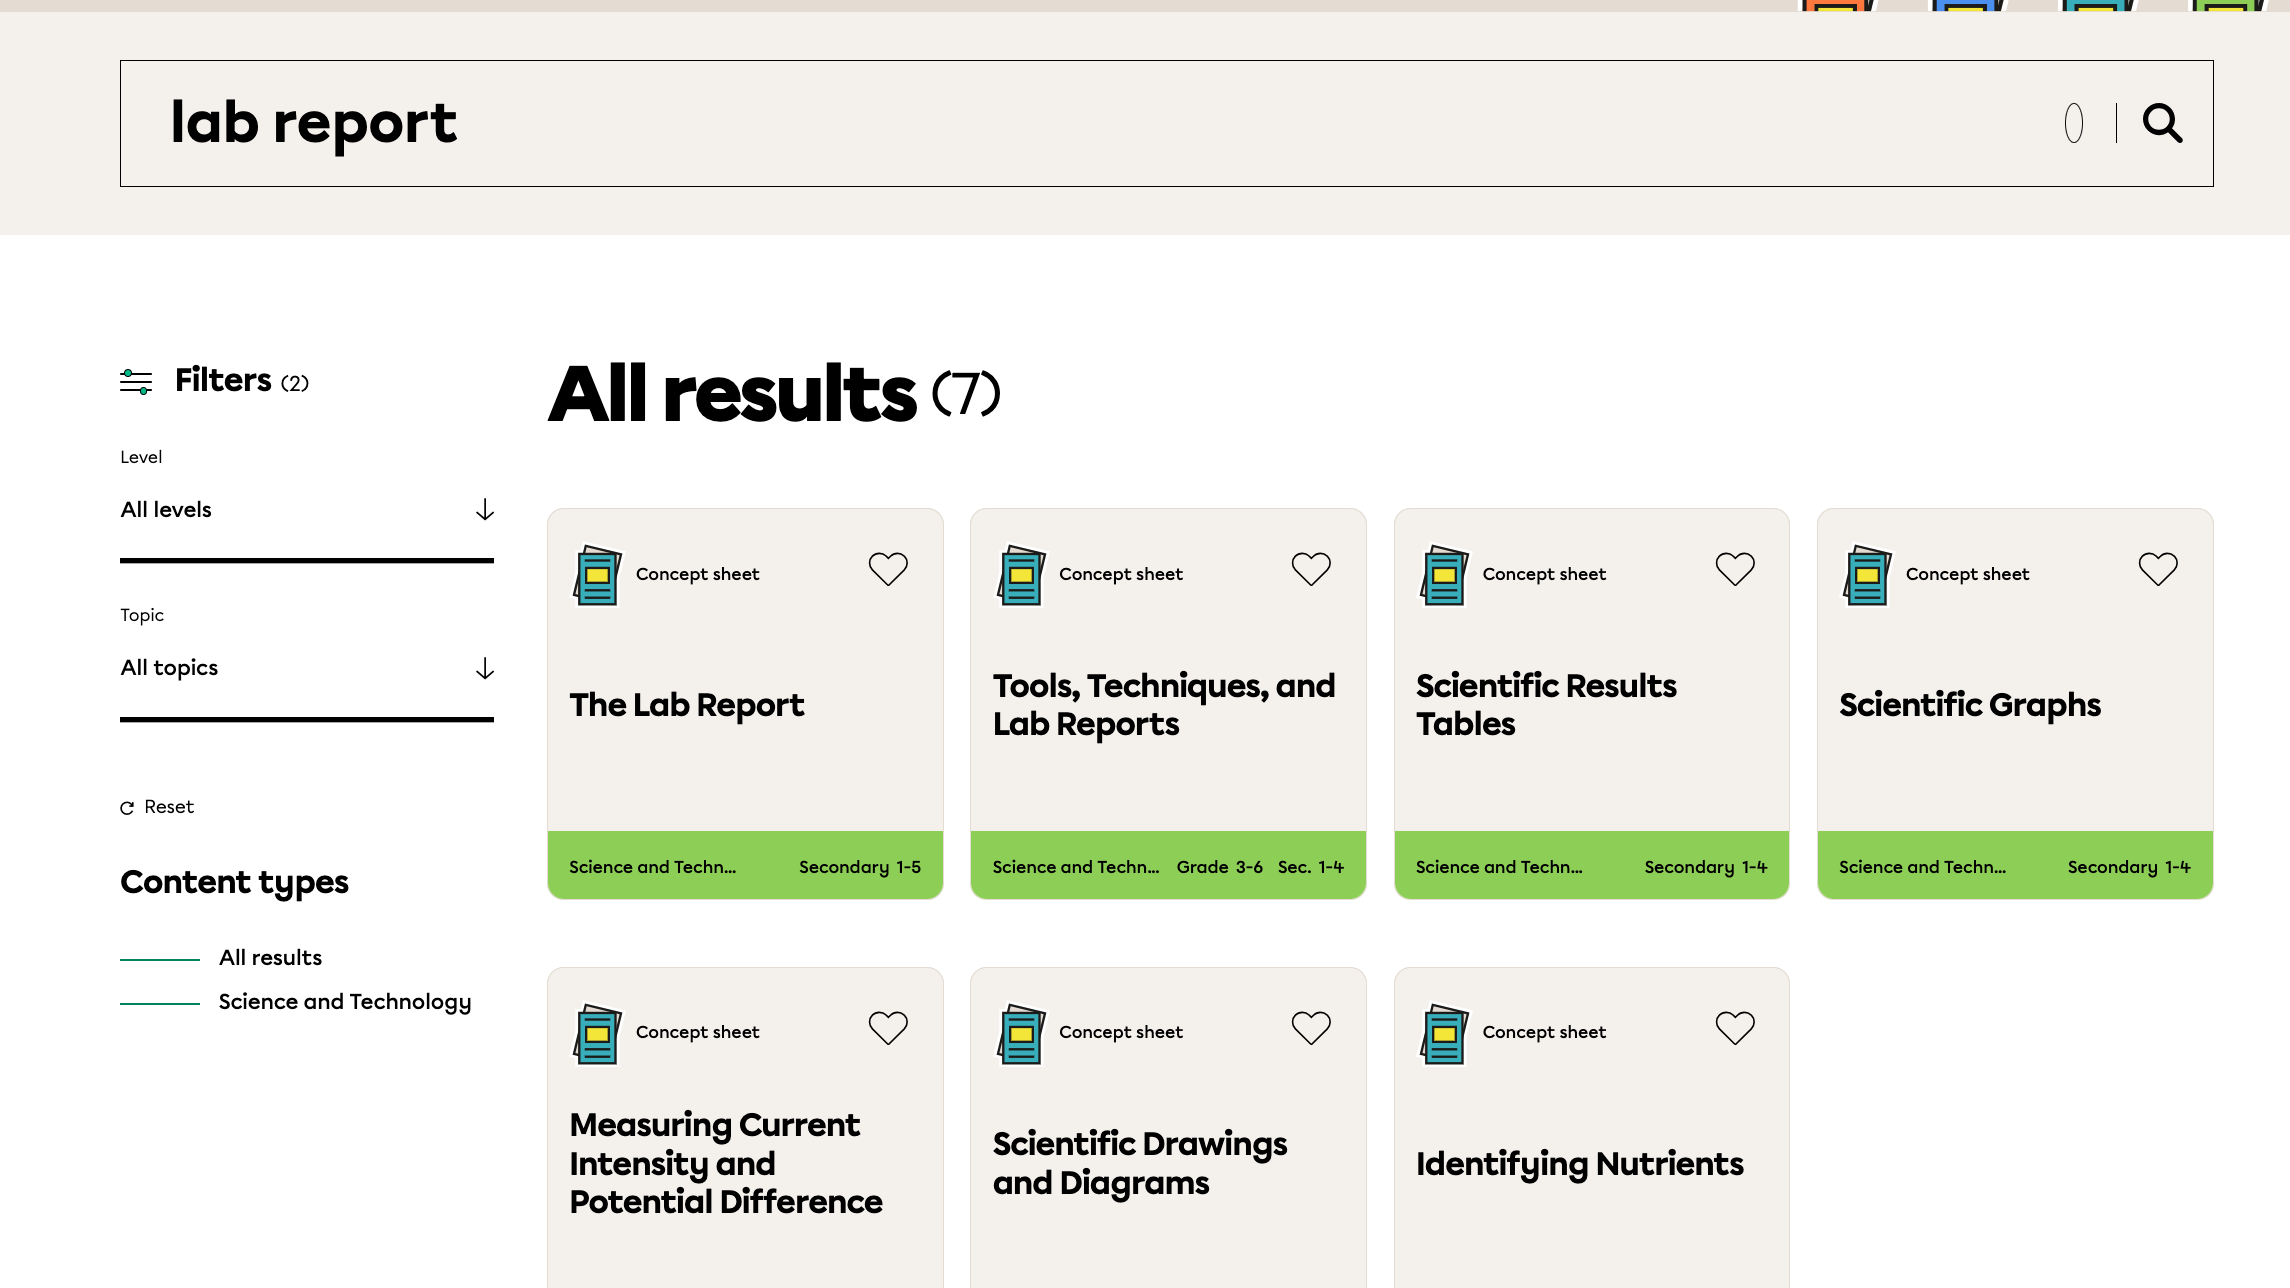Click concept sheet icon on Identifying Nutrients card
Image resolution: width=2290 pixels, height=1288 pixels.
pyautogui.click(x=1444, y=1033)
